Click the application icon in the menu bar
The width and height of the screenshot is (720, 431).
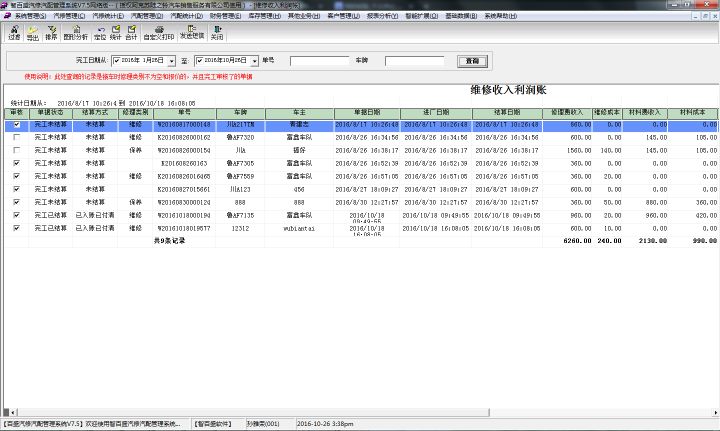7,16
